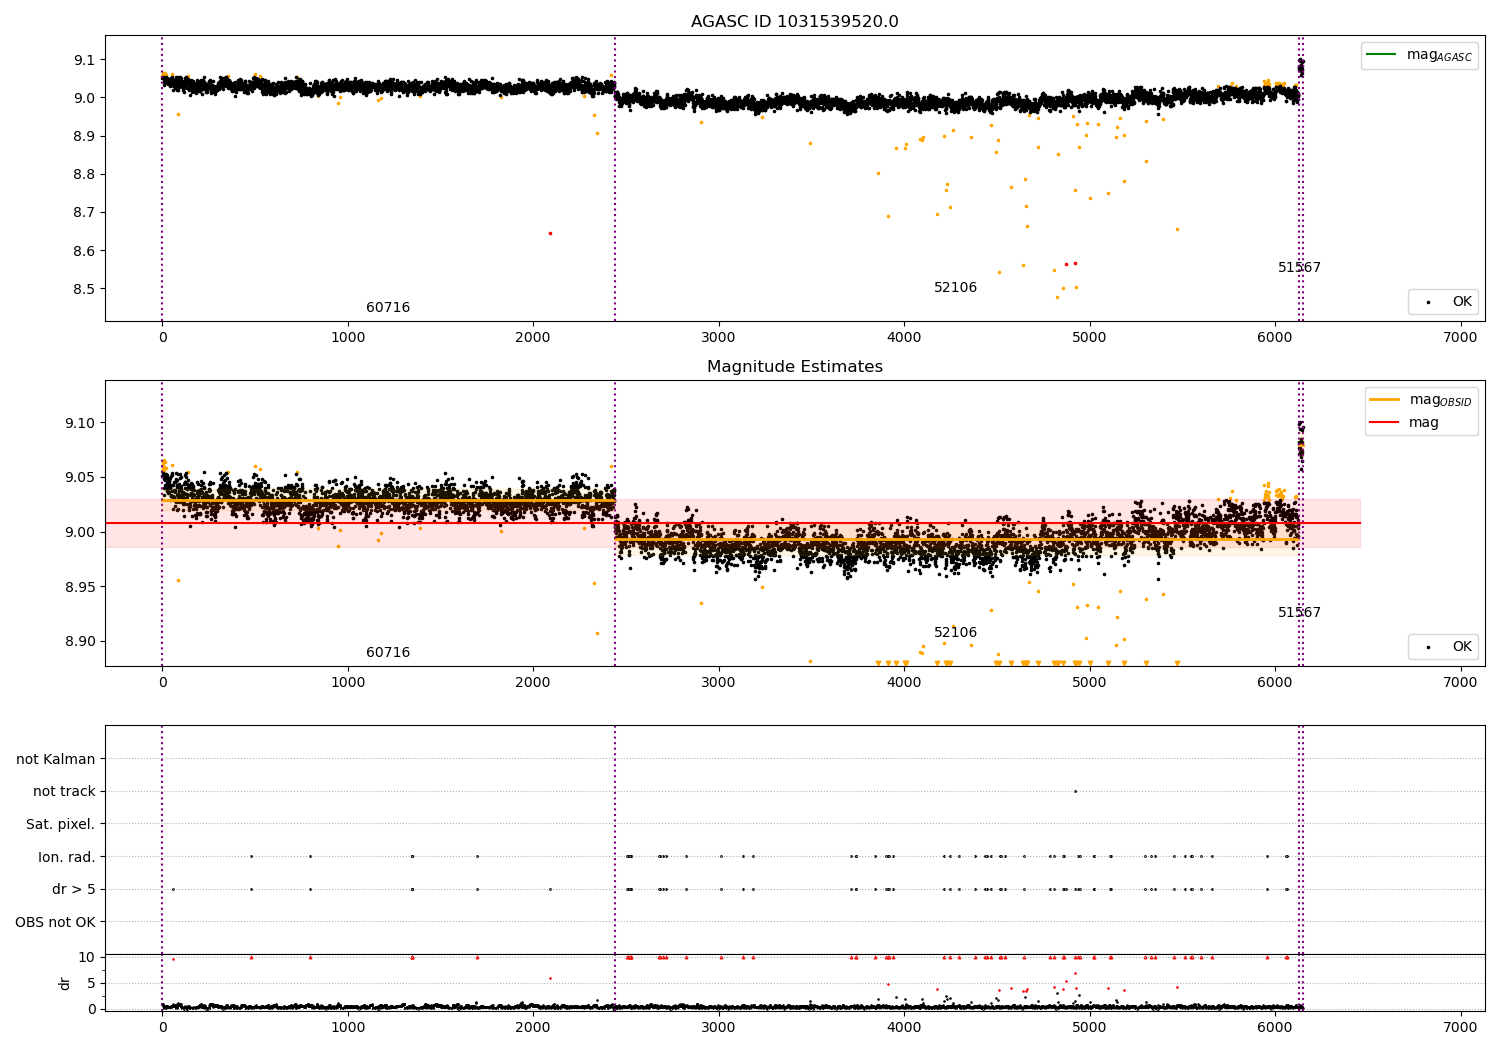Click the 'dr' y-axis label at bottom
Image resolution: width=1500 pixels, height=1050 pixels.
65,983
